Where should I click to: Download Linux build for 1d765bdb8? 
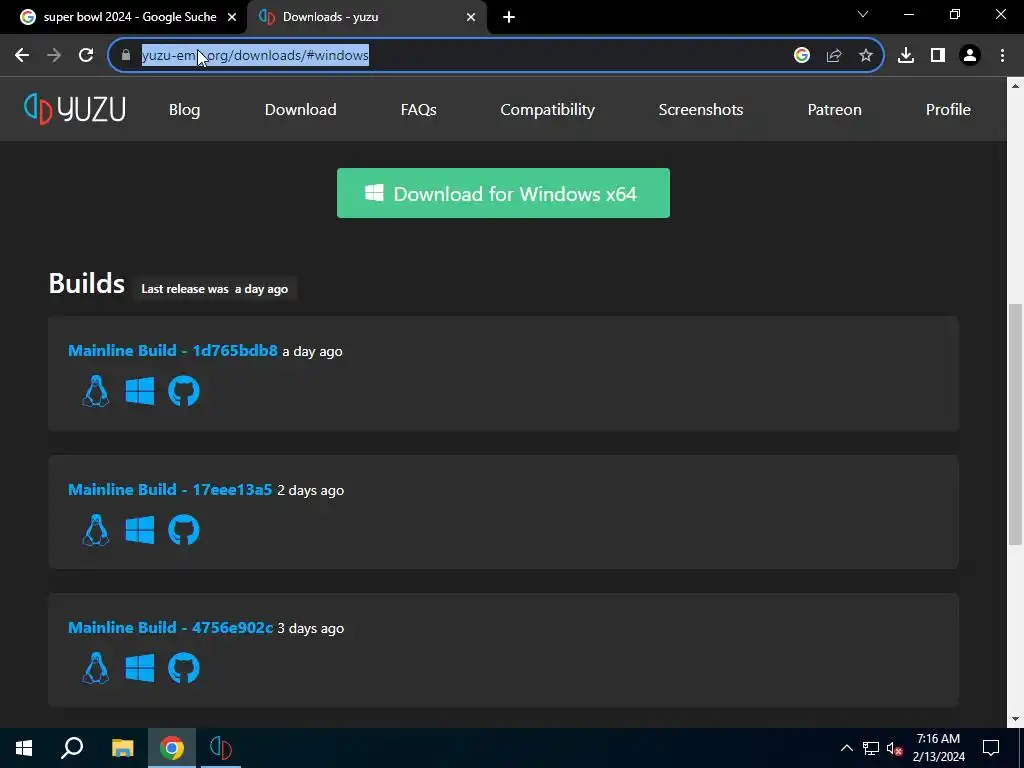(x=95, y=391)
